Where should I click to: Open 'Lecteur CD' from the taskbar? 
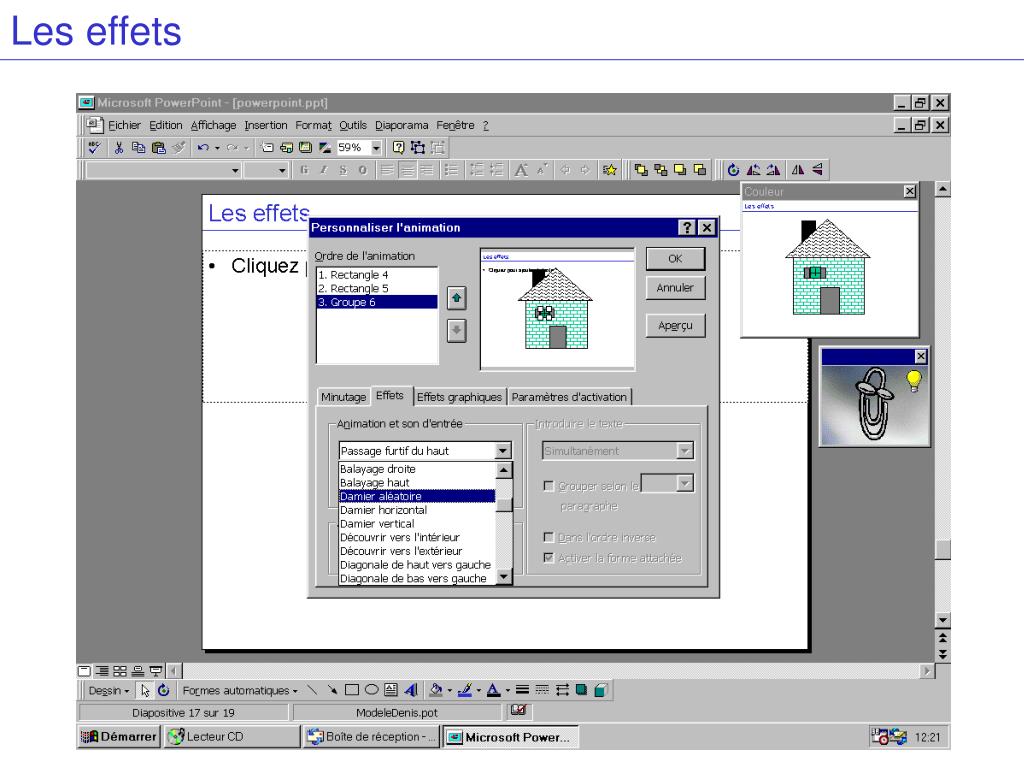232,737
